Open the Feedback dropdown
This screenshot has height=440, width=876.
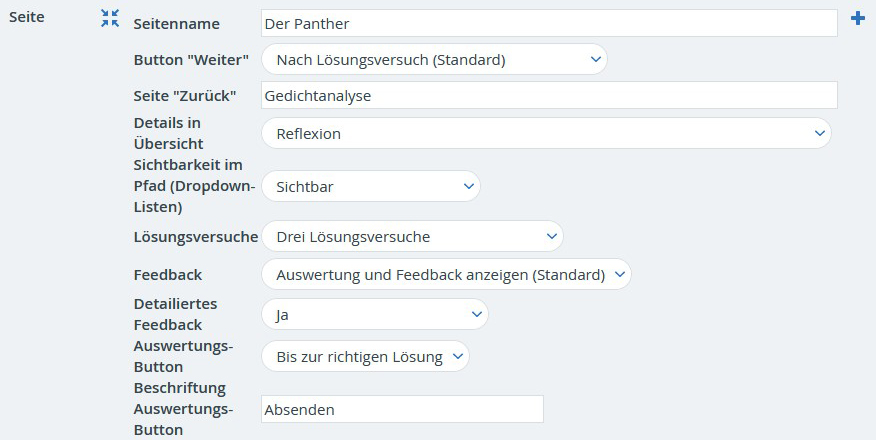coord(446,274)
